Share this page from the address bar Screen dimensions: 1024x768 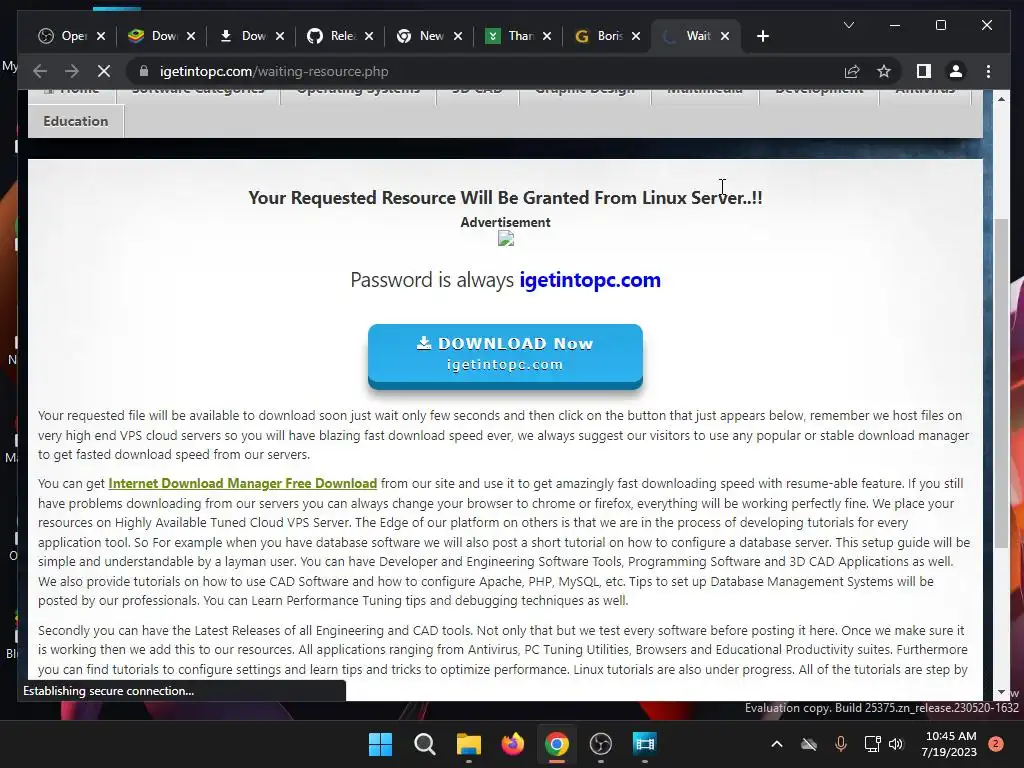[x=852, y=71]
